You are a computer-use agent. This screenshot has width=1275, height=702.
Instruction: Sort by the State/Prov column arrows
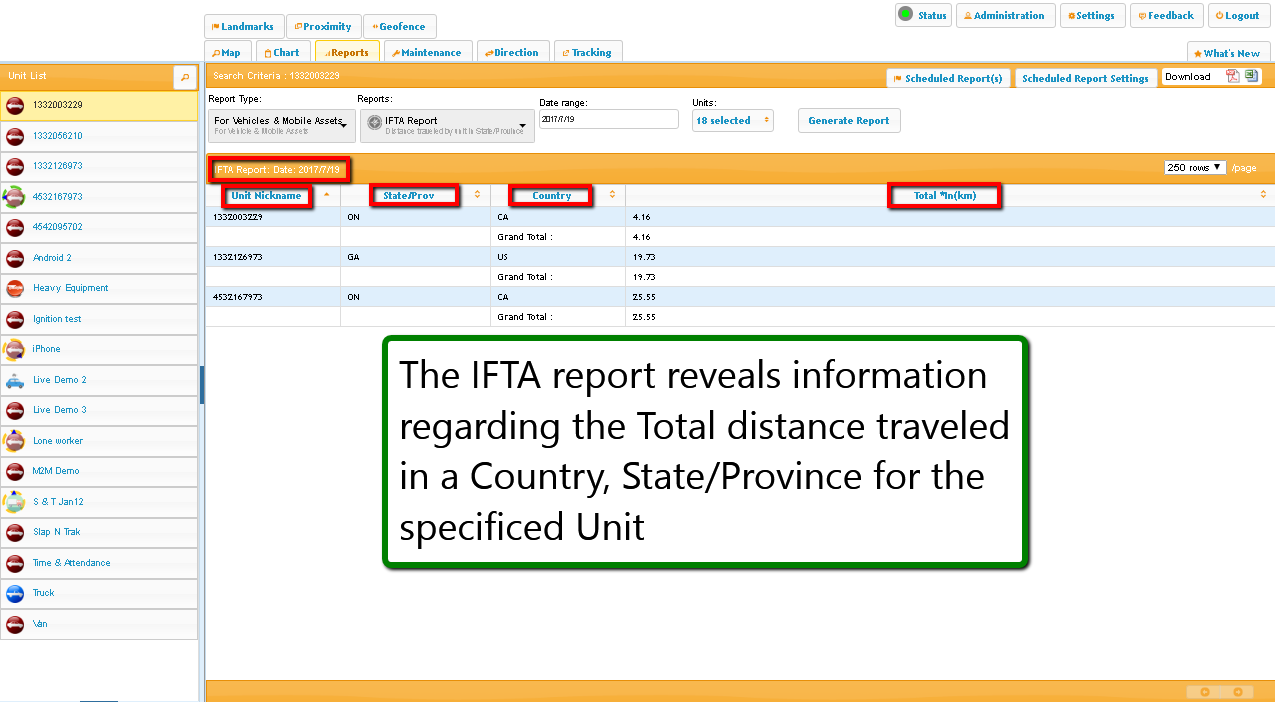point(477,195)
